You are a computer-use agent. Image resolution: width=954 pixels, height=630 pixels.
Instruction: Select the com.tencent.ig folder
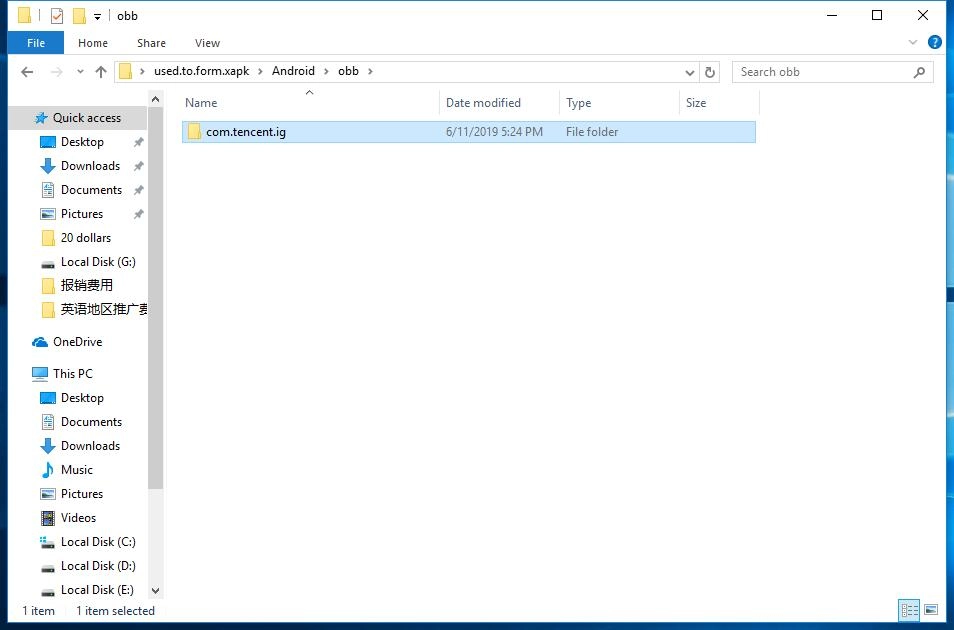coord(246,132)
